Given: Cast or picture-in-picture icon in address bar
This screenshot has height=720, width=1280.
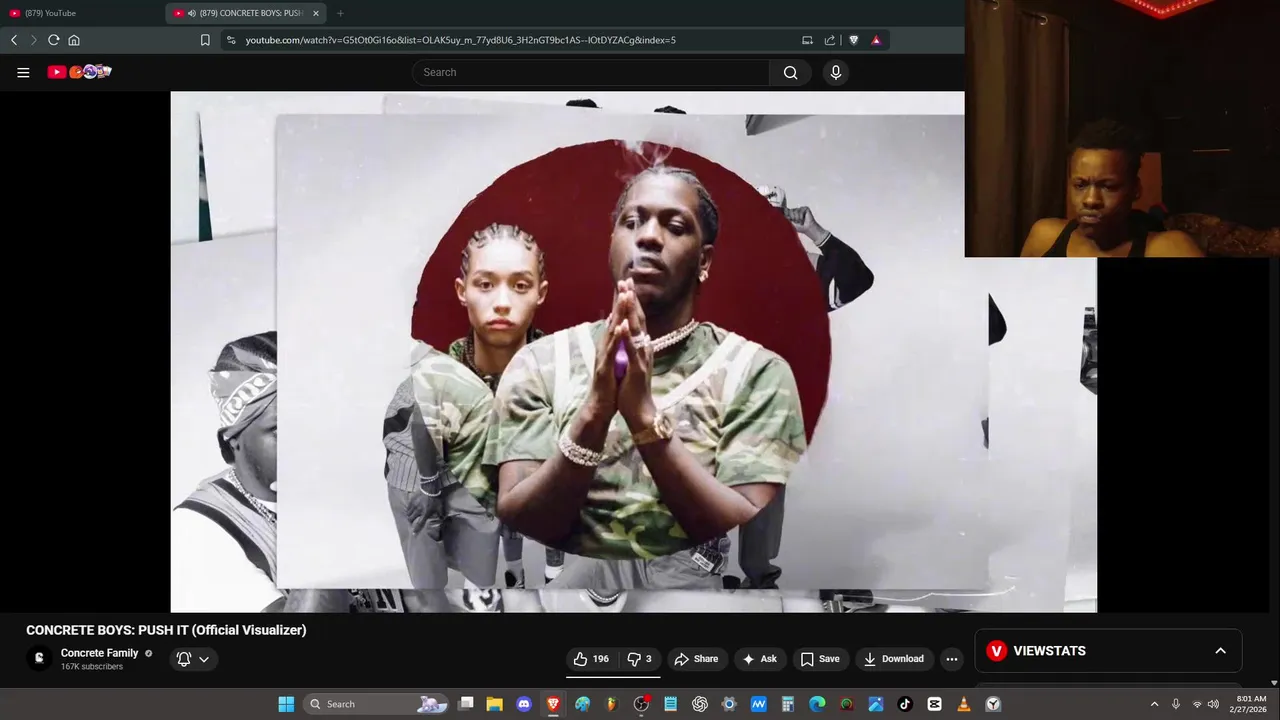Looking at the screenshot, I should pos(807,40).
